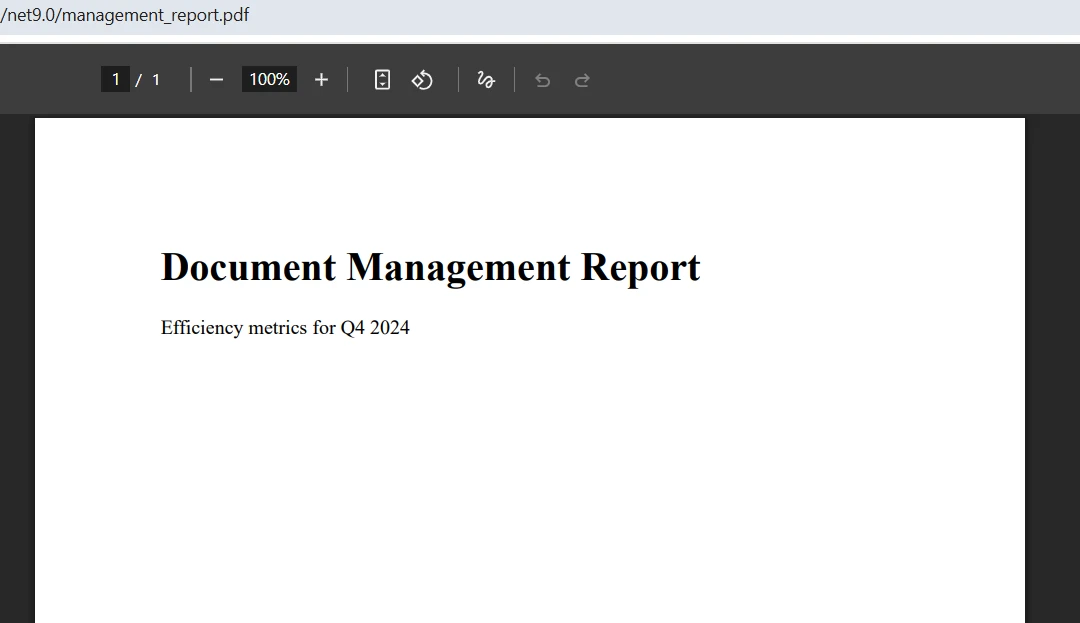The height and width of the screenshot is (623, 1080).
Task: Click inside the page number field
Action: click(116, 79)
